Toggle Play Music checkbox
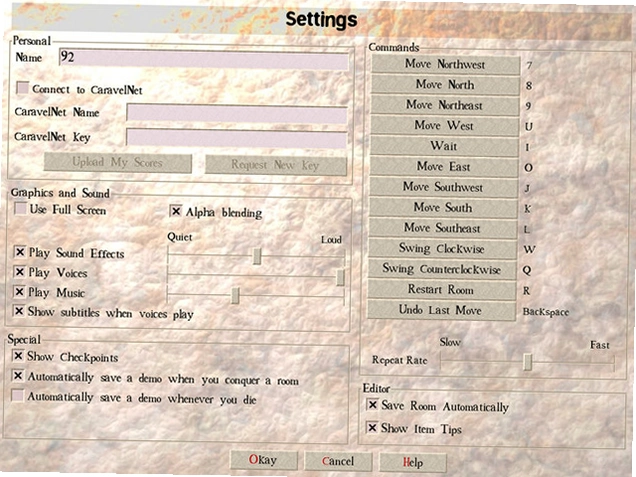This screenshot has width=636, height=477. tap(19, 291)
